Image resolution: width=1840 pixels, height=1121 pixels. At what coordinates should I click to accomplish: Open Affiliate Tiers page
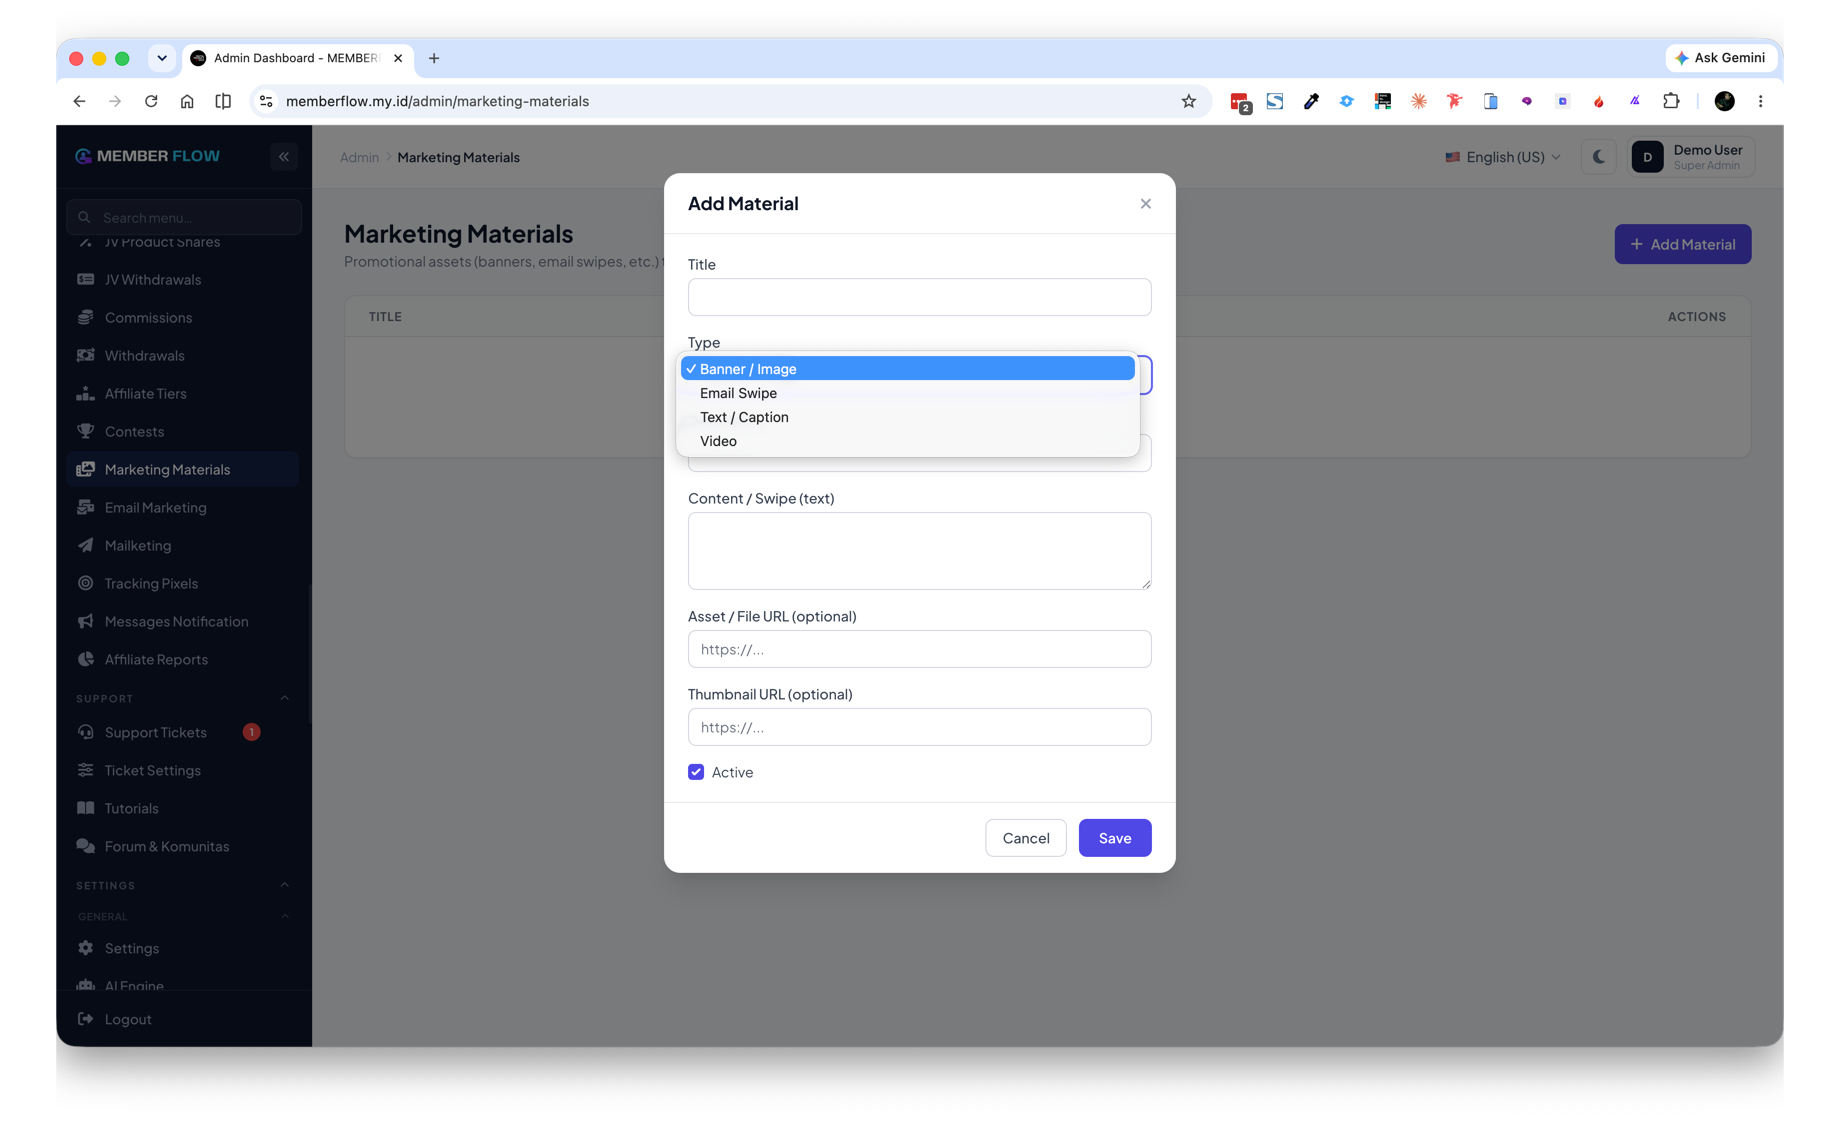182,393
